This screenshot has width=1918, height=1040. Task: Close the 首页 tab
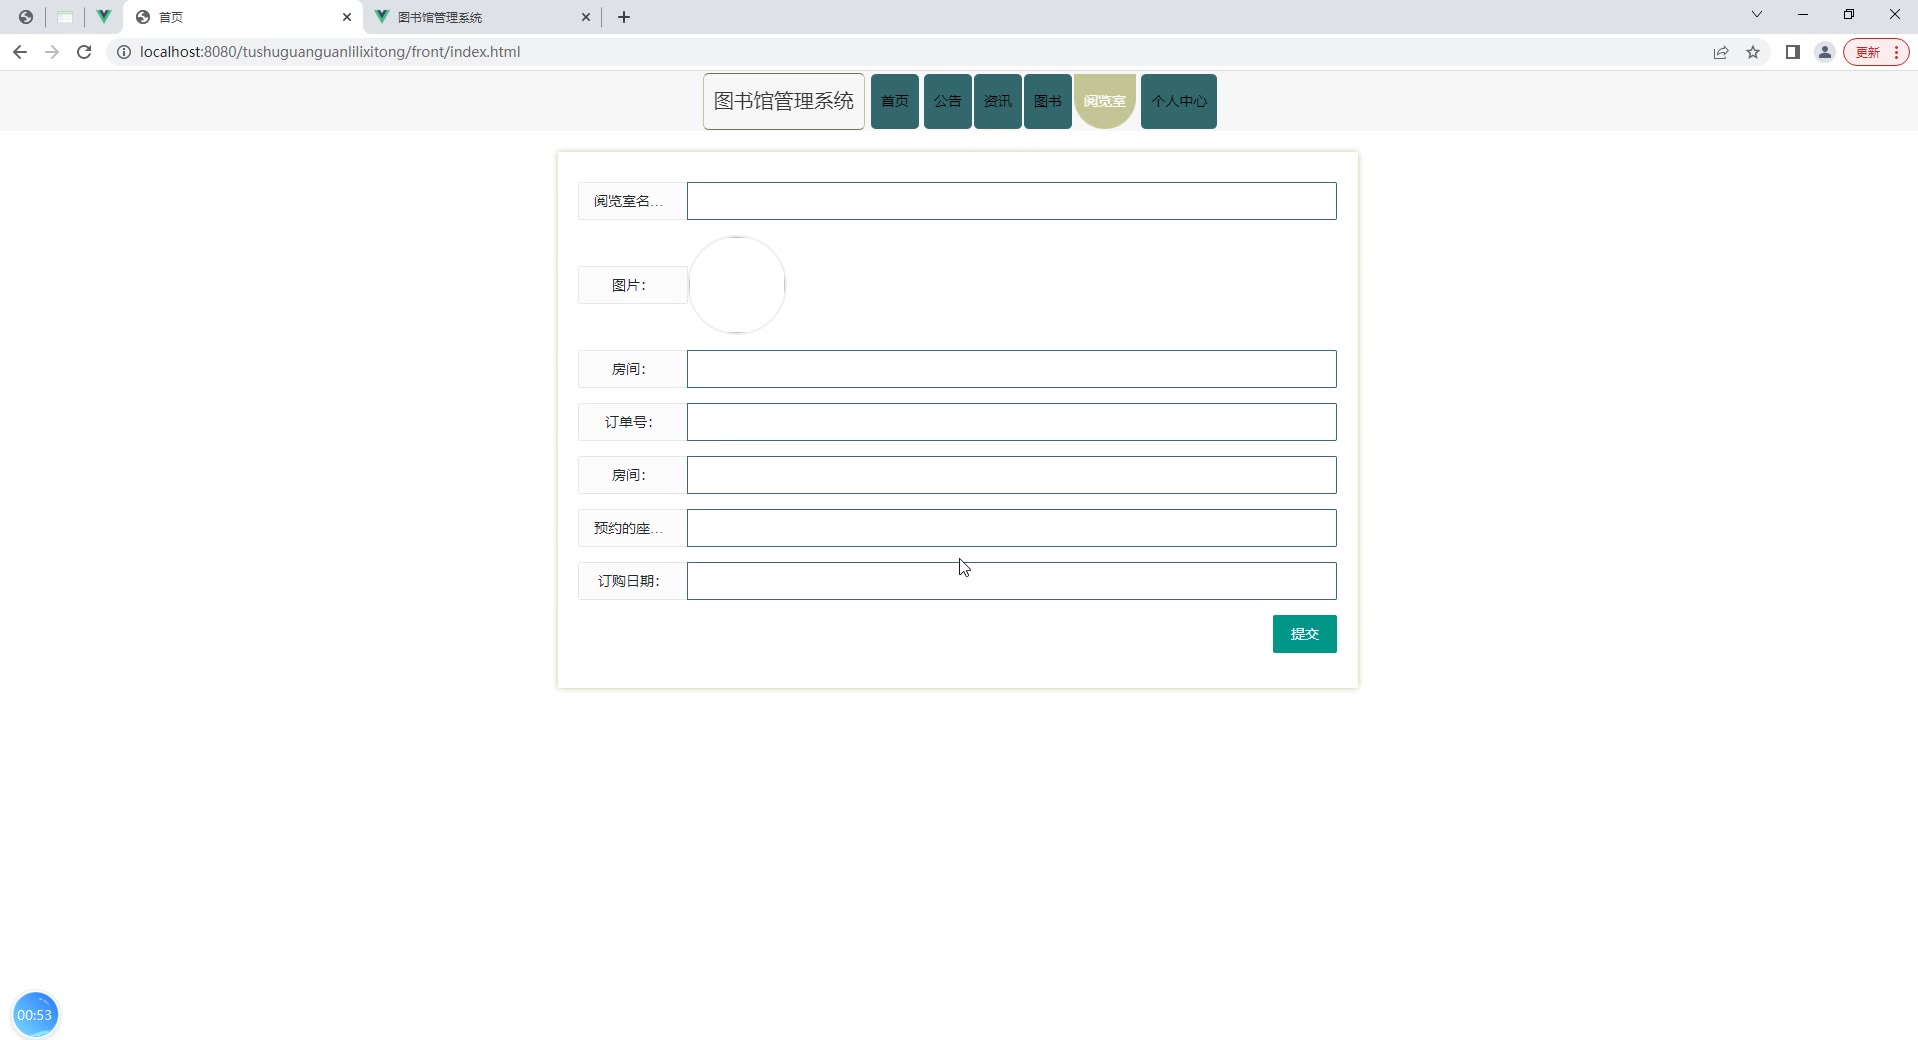347,17
